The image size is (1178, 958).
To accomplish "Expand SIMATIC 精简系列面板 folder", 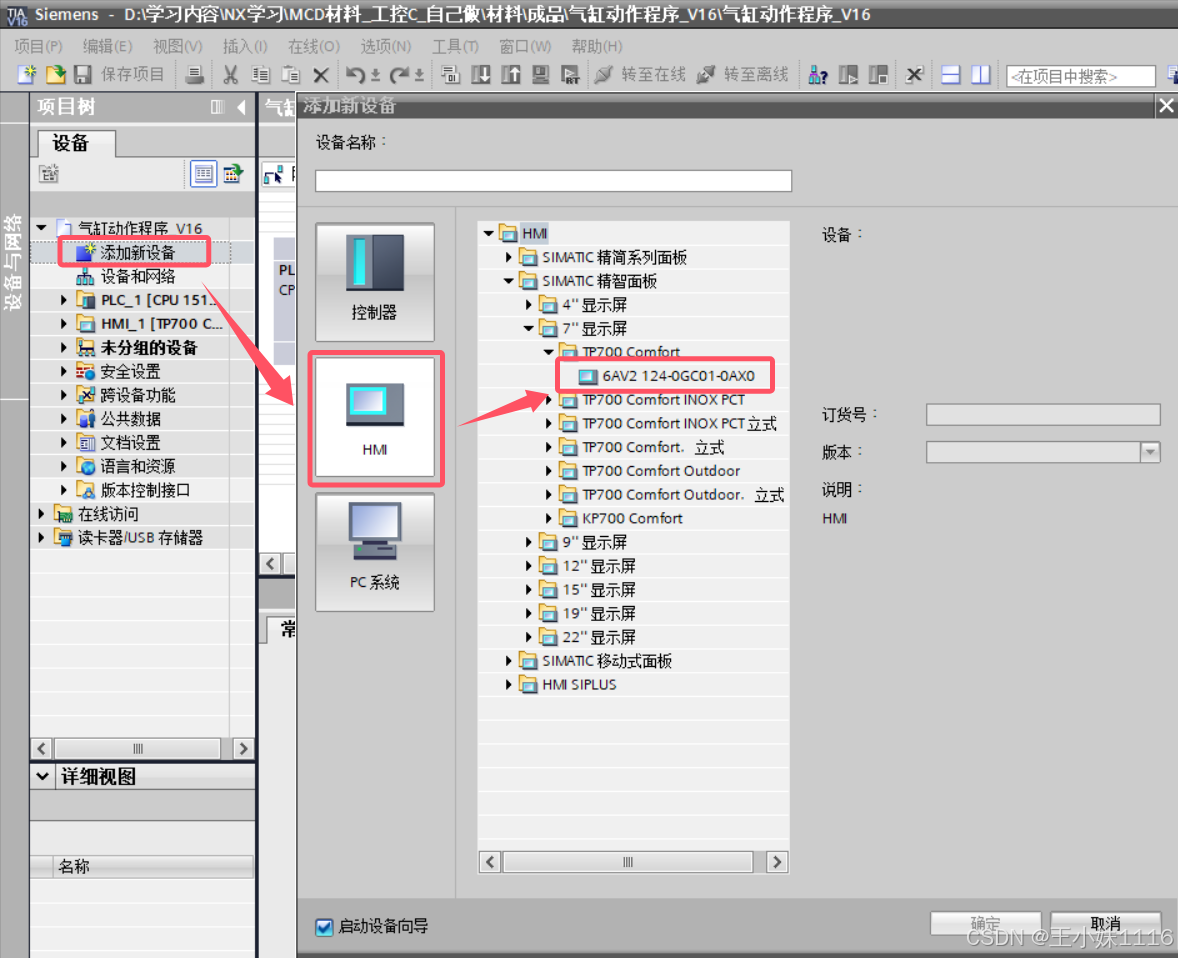I will click(x=509, y=258).
